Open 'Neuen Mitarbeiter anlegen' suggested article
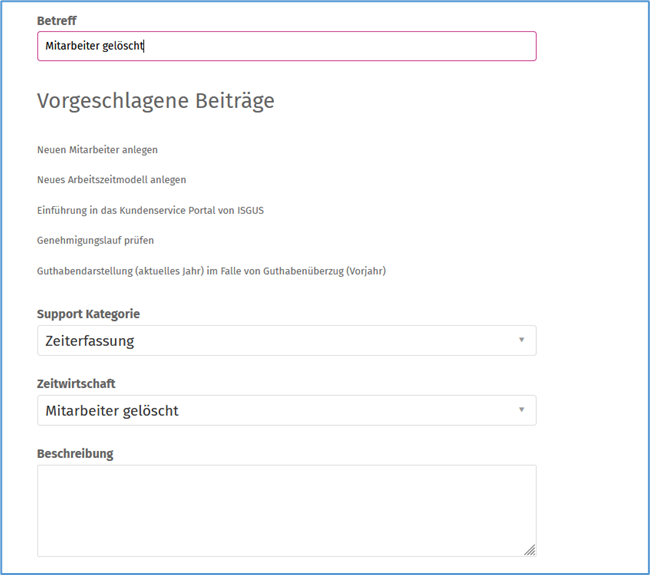The width and height of the screenshot is (650, 575). point(97,150)
